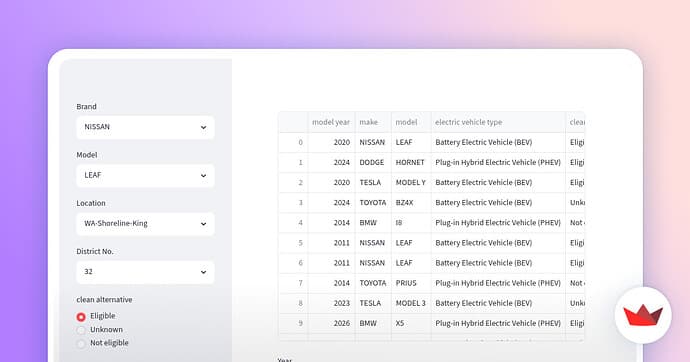Select row index 4 in the table
The image size is (690, 362).
294,223
